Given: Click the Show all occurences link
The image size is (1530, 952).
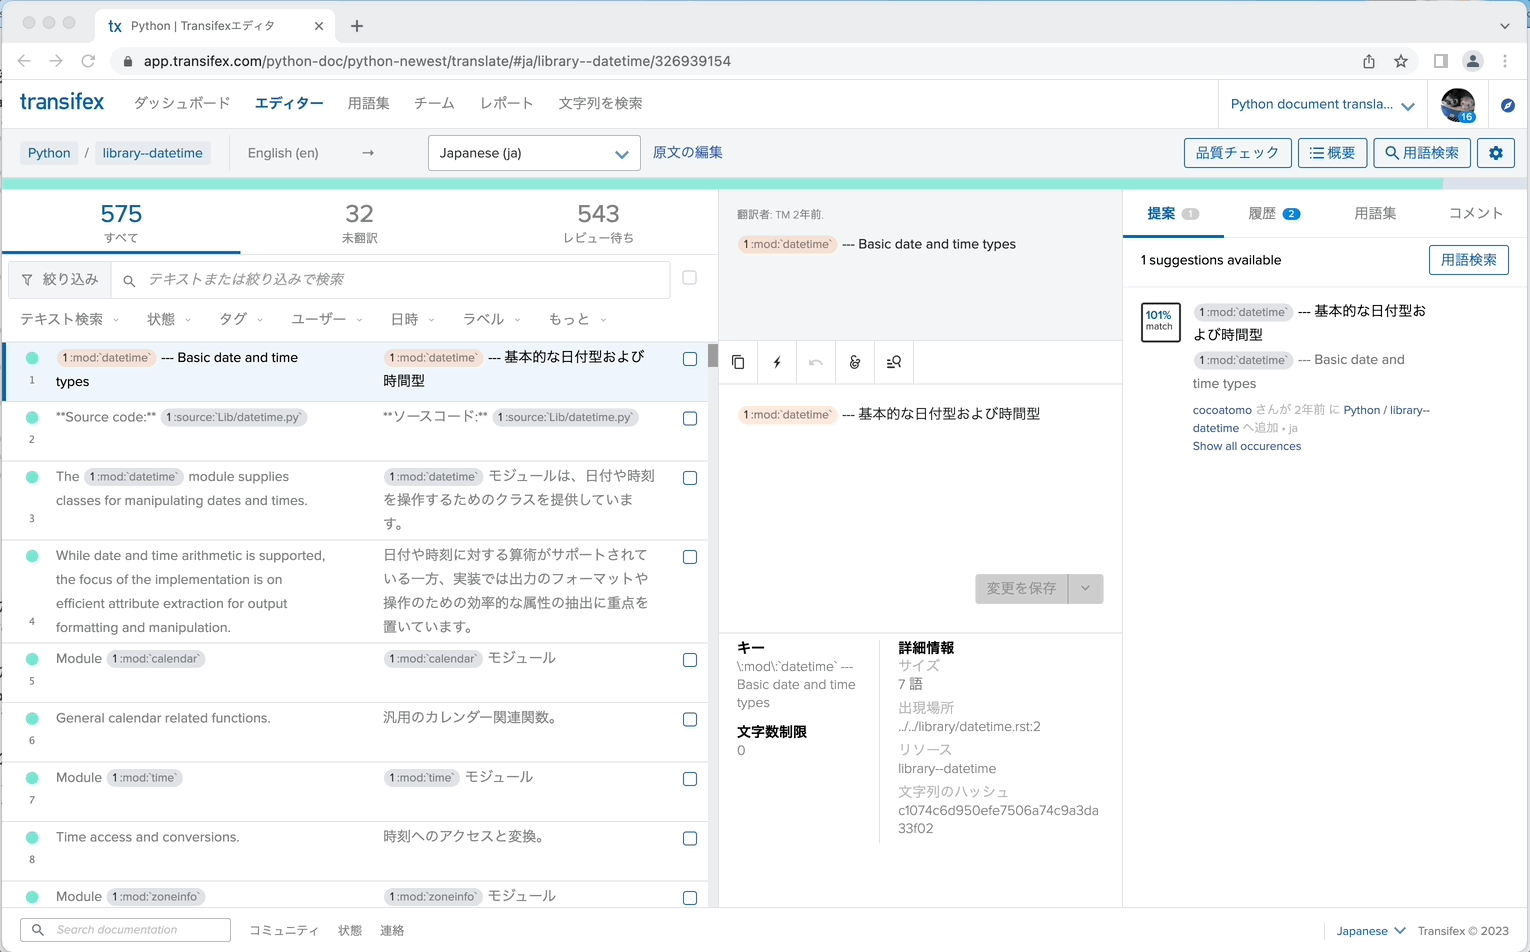Looking at the screenshot, I should 1246,446.
